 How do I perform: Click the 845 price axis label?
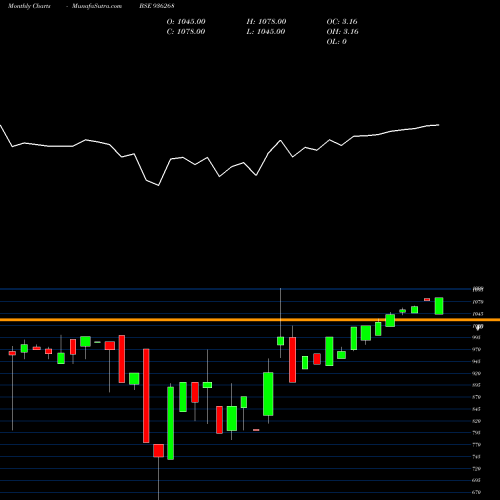point(477,409)
